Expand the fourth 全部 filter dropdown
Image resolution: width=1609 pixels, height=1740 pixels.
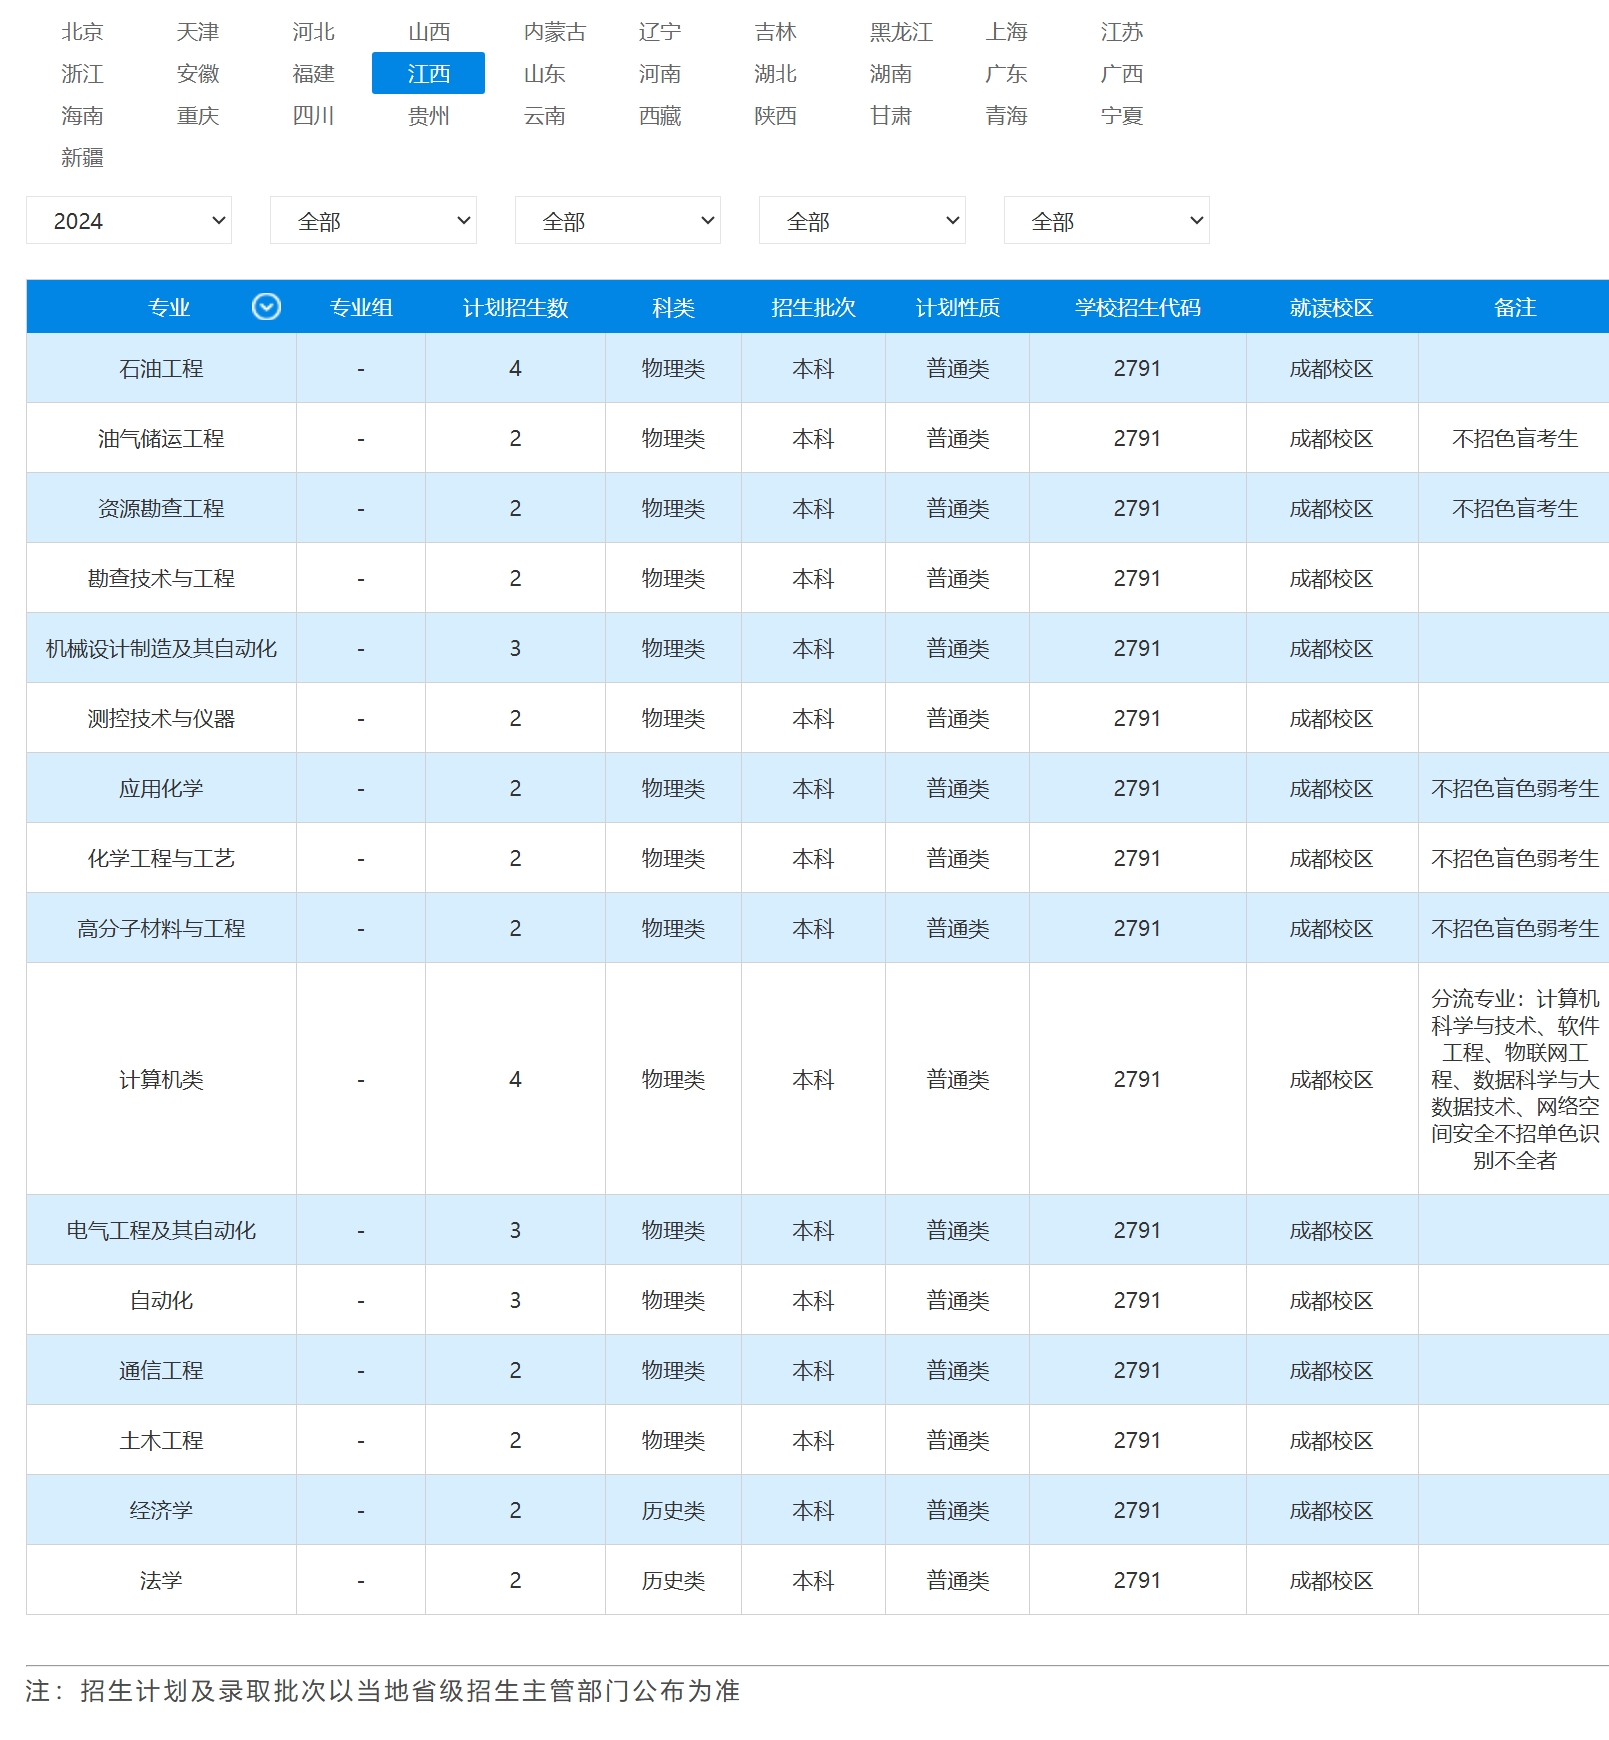pyautogui.click(x=862, y=221)
